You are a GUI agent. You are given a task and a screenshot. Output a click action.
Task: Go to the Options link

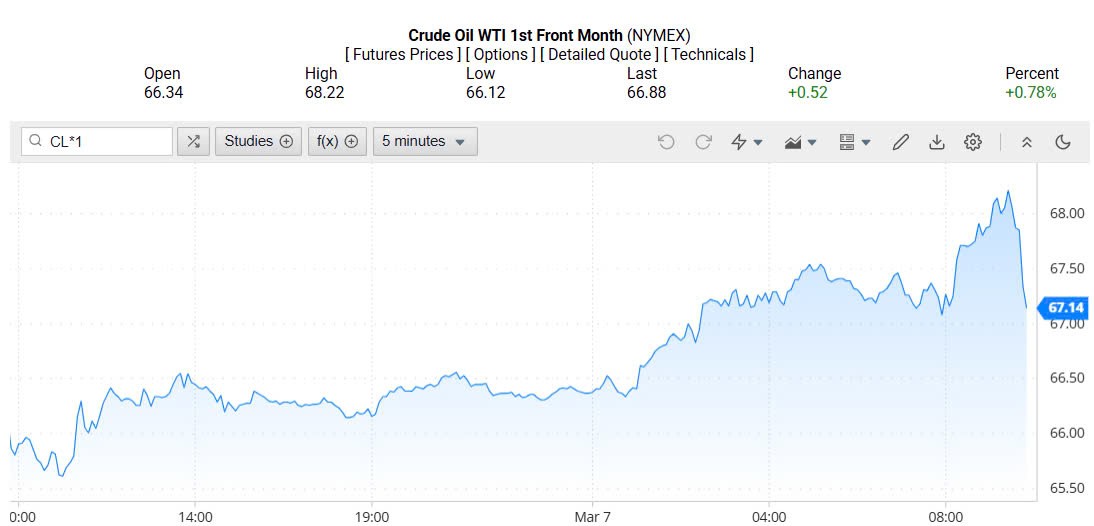[500, 54]
